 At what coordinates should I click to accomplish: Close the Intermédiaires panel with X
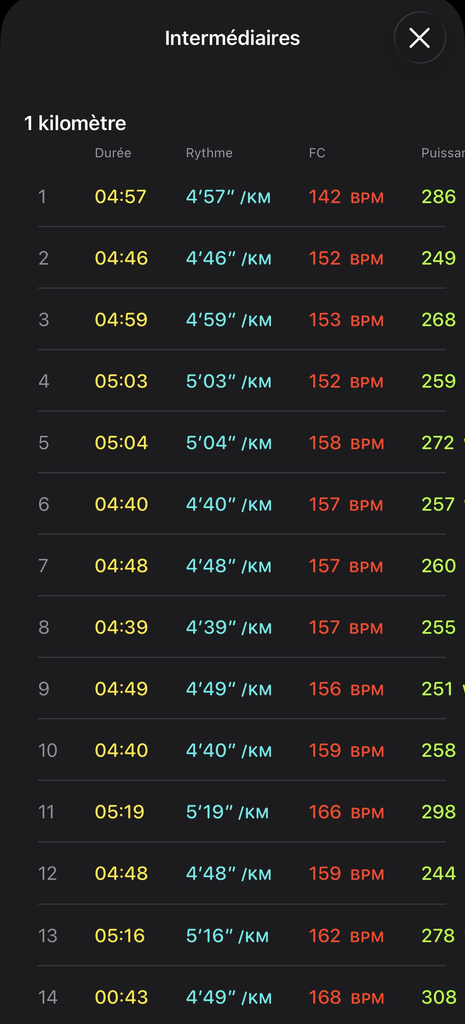point(419,38)
